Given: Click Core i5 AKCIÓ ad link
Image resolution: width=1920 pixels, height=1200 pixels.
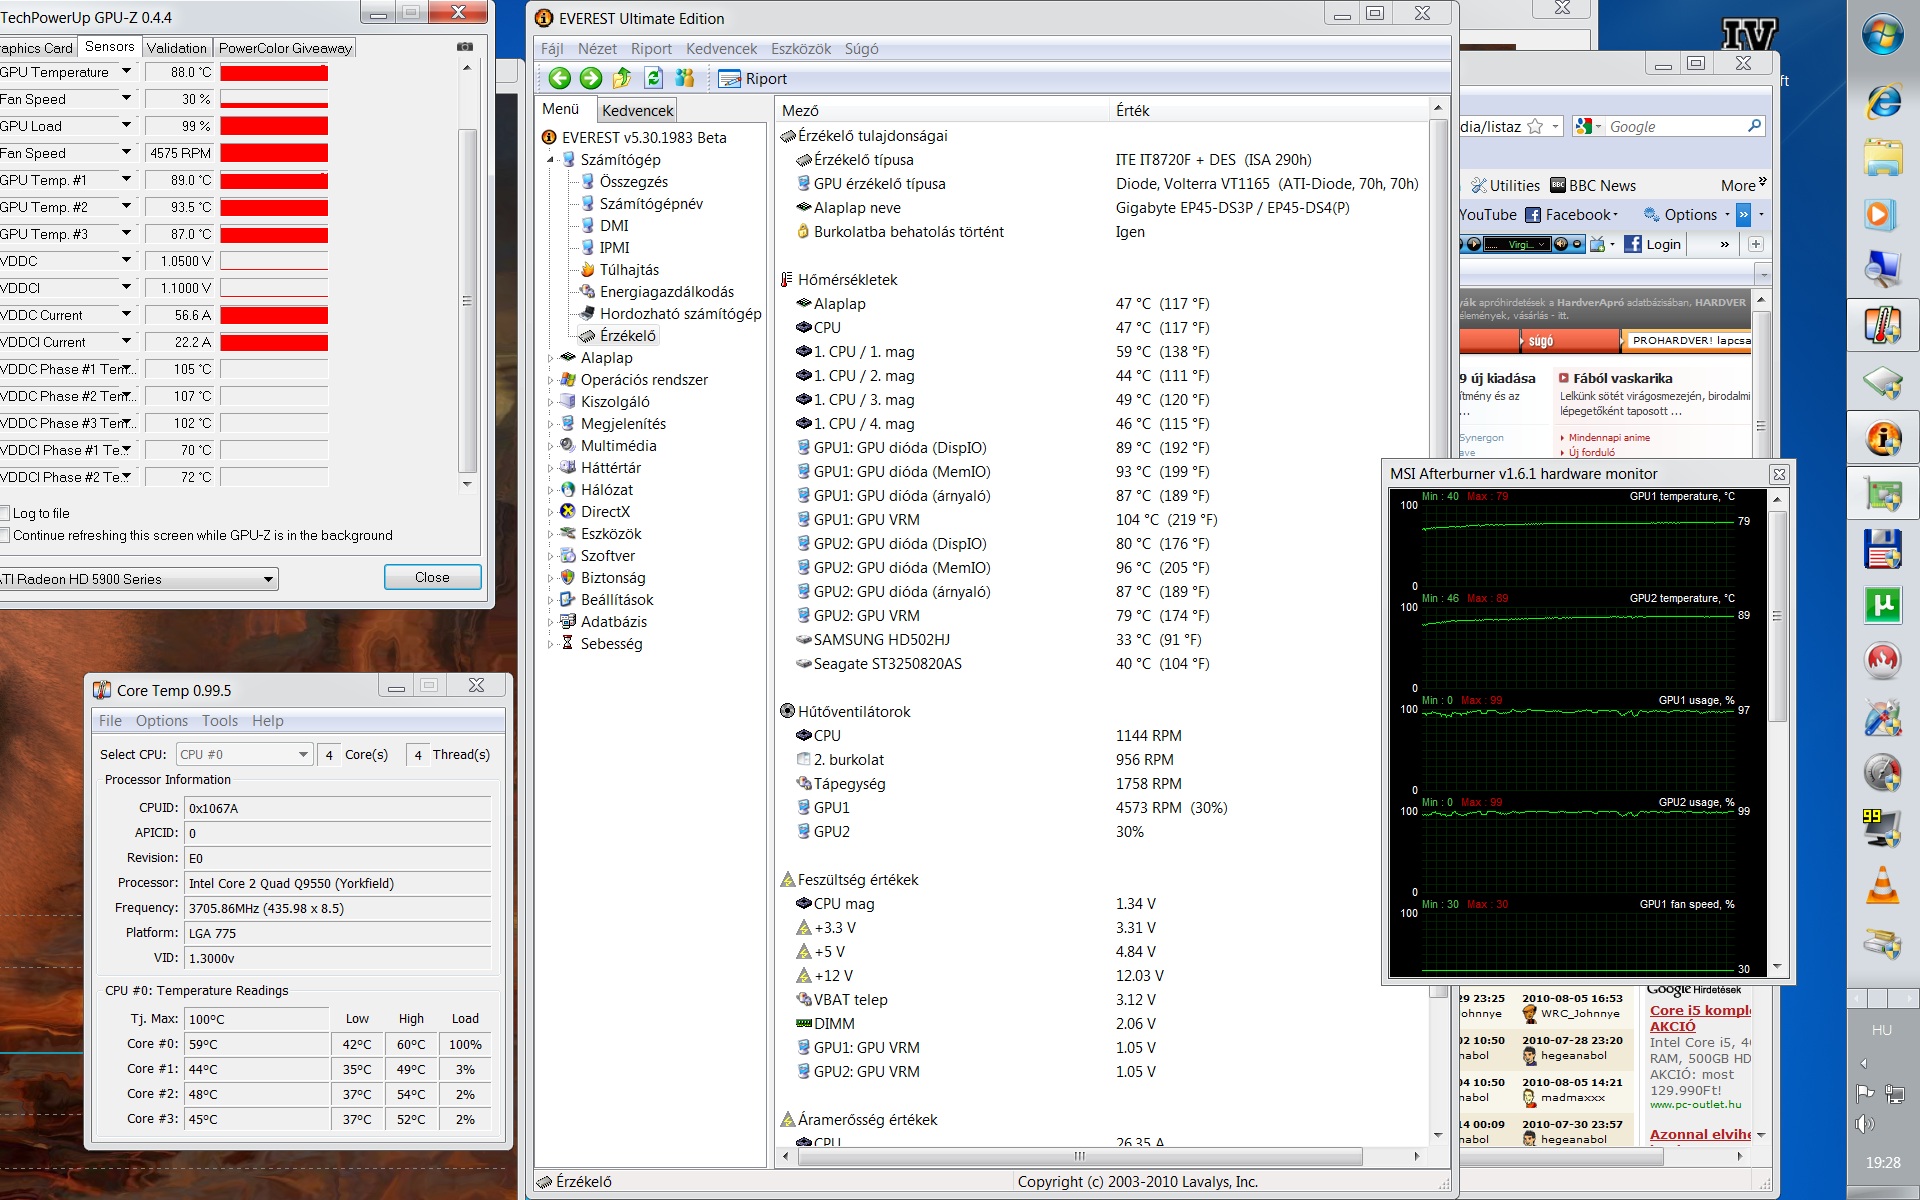Looking at the screenshot, I should pyautogui.click(x=1700, y=1018).
